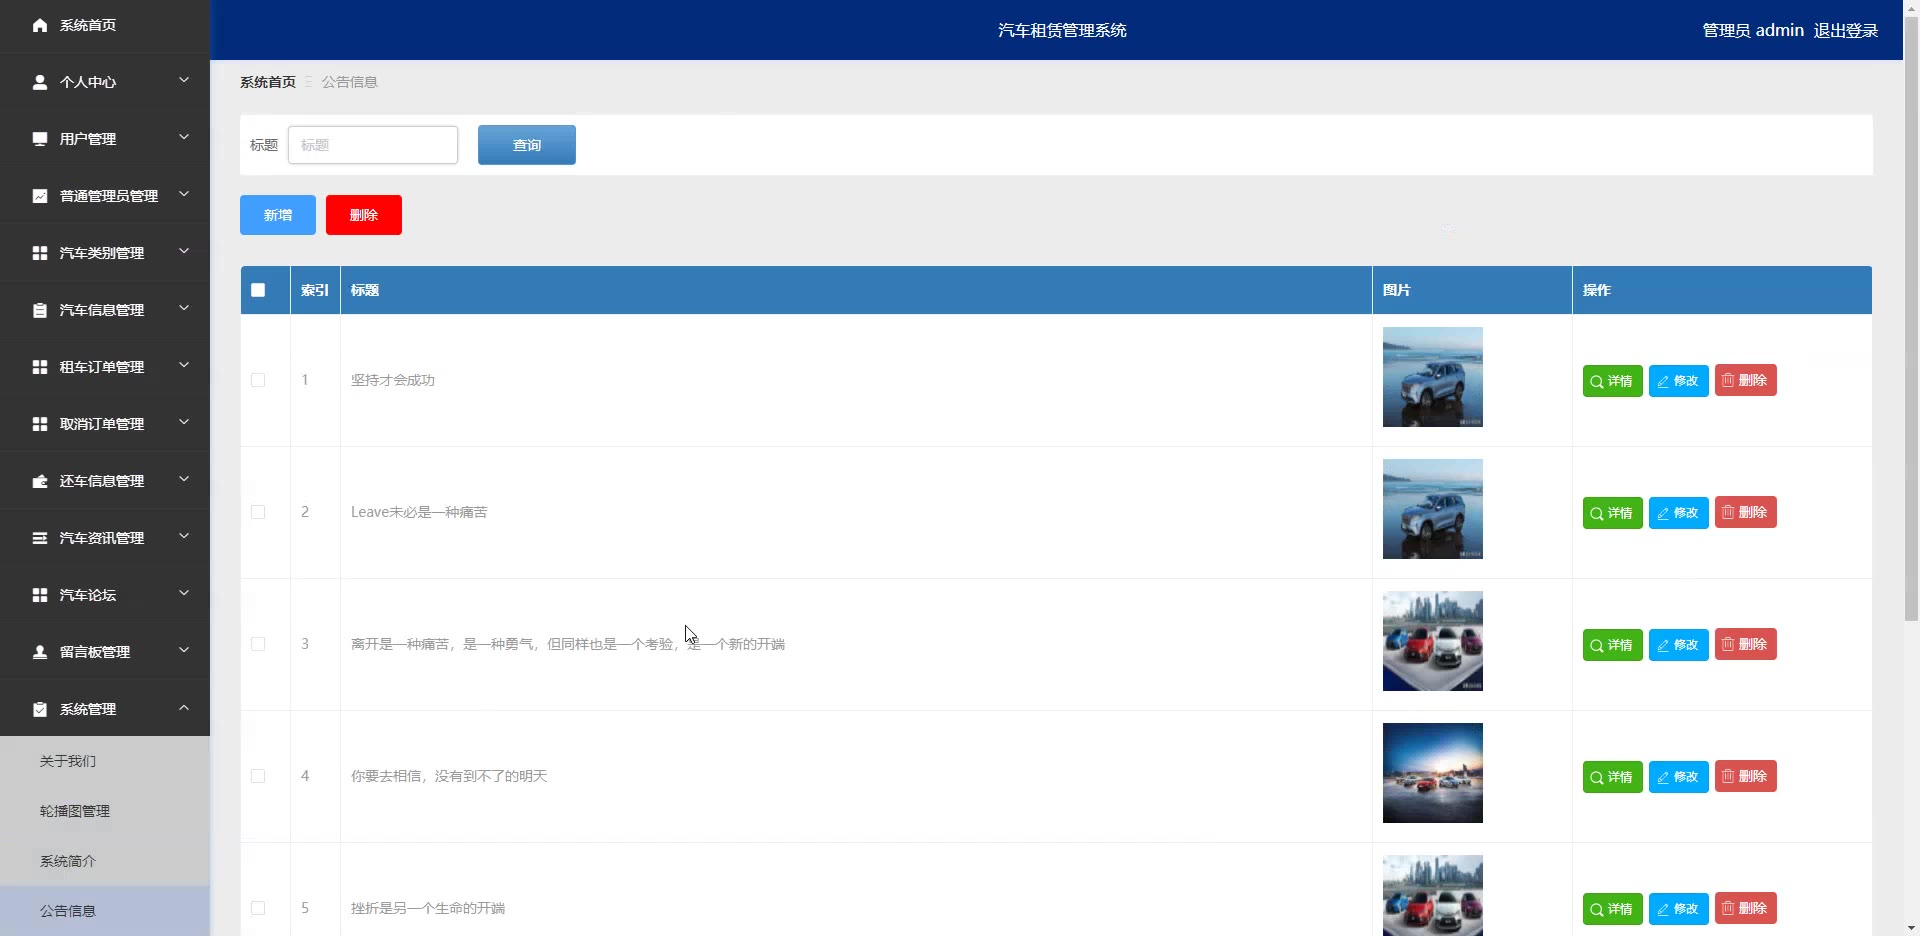Click 修改 for row 你要去相信
This screenshot has width=1920, height=936.
pos(1679,776)
